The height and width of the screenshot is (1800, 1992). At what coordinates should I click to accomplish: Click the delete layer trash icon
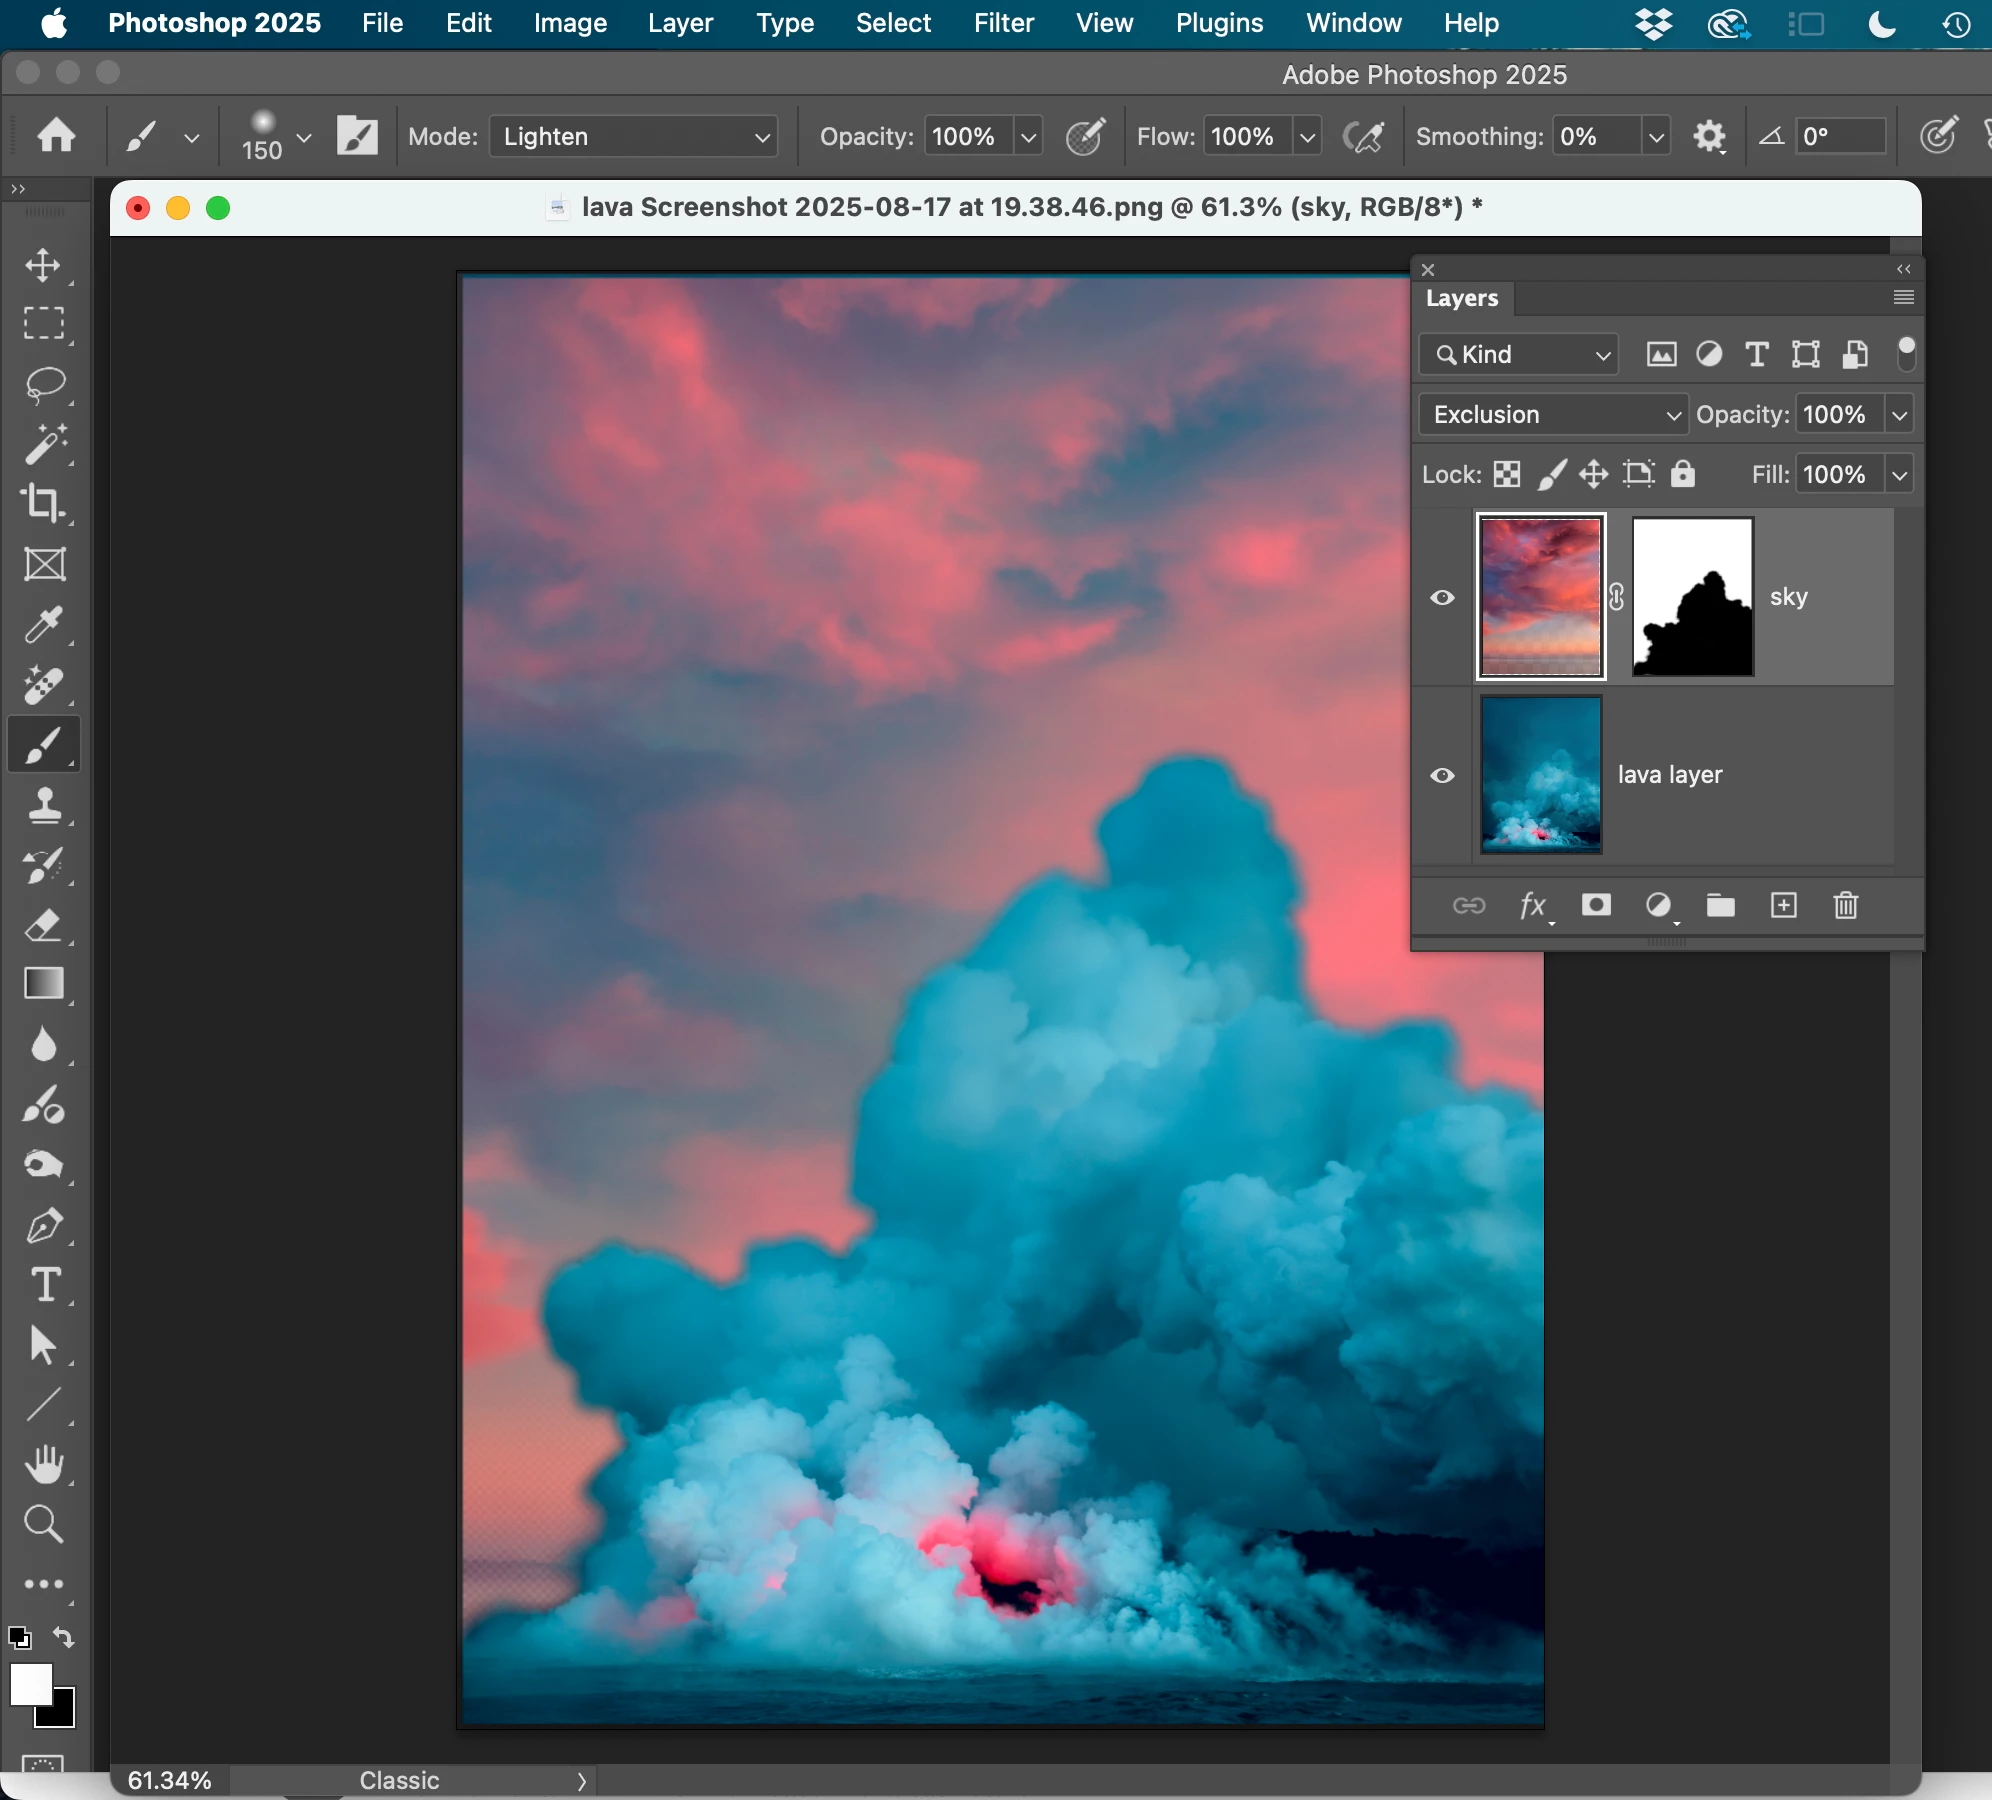[x=1846, y=906]
